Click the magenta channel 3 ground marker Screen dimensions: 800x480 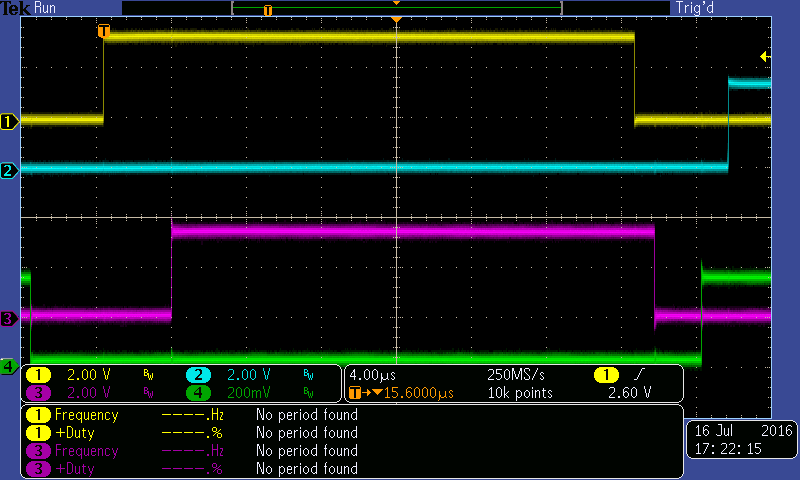coord(9,319)
